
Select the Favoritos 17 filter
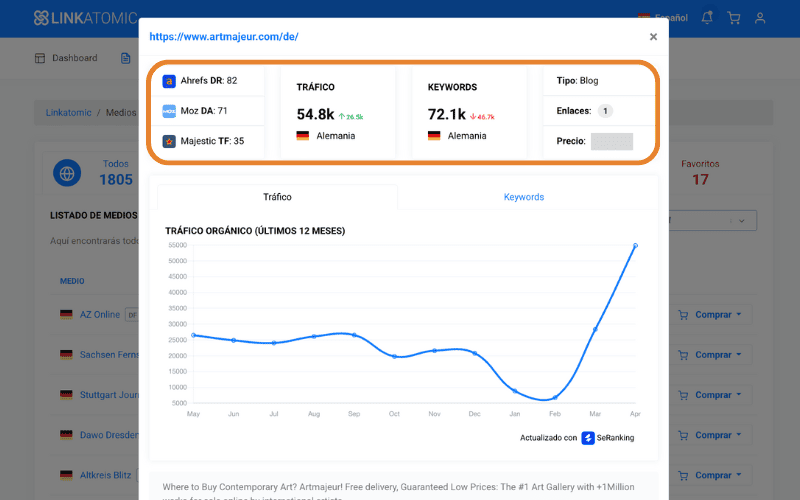click(x=700, y=173)
